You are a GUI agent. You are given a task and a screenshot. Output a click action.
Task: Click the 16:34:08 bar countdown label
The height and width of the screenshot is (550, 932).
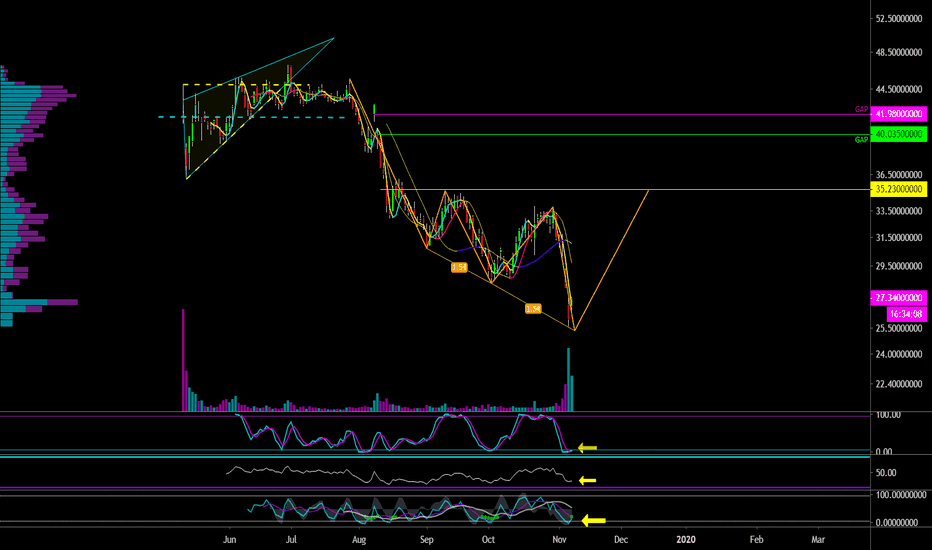(x=906, y=314)
